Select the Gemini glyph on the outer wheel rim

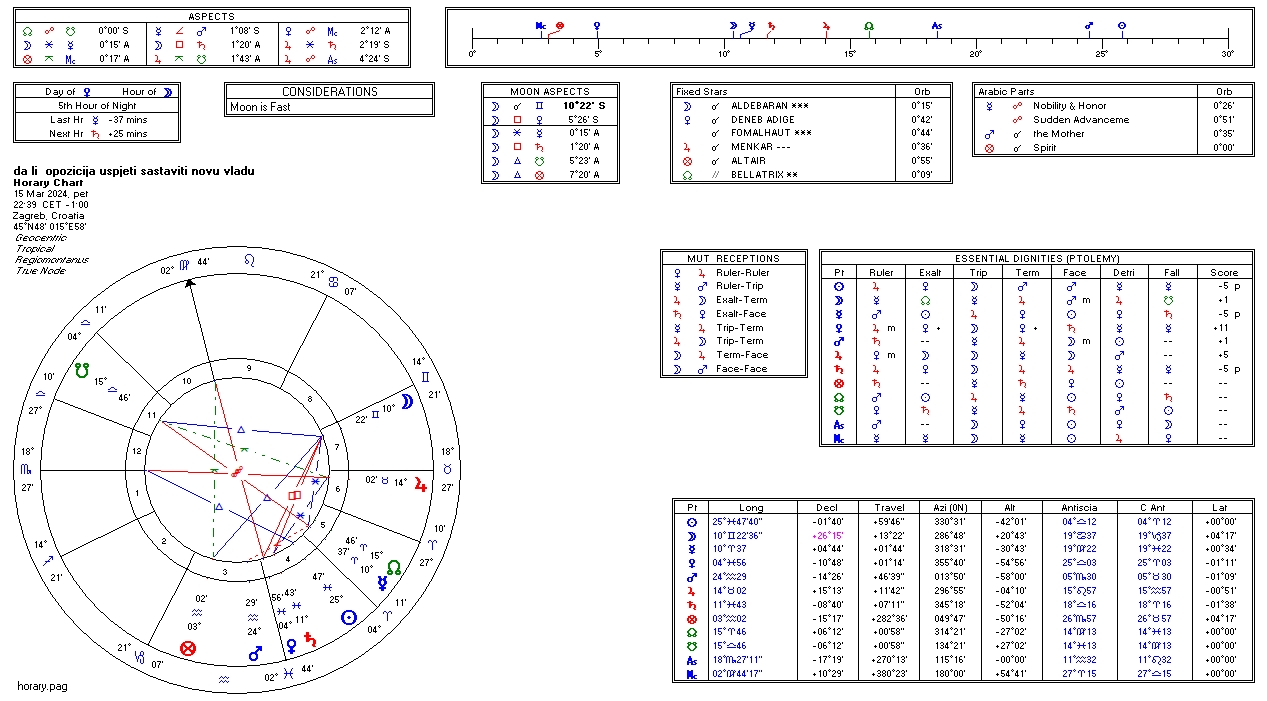pyautogui.click(x=425, y=377)
